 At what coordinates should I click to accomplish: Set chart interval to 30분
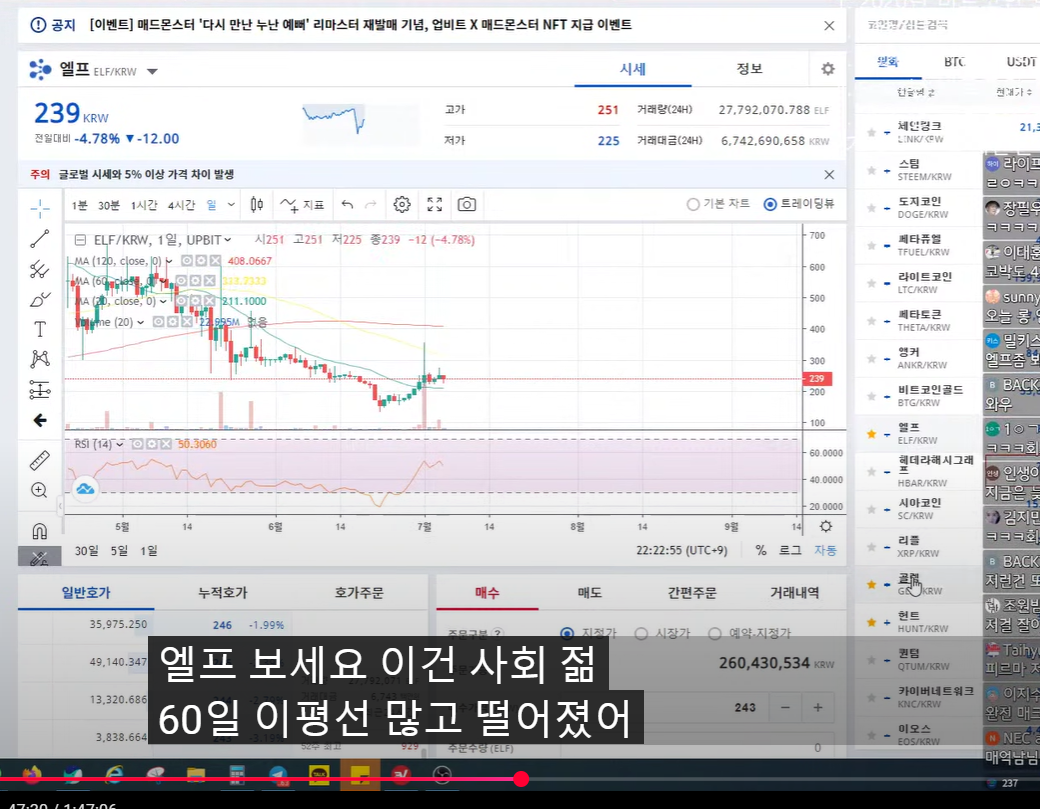click(x=109, y=205)
